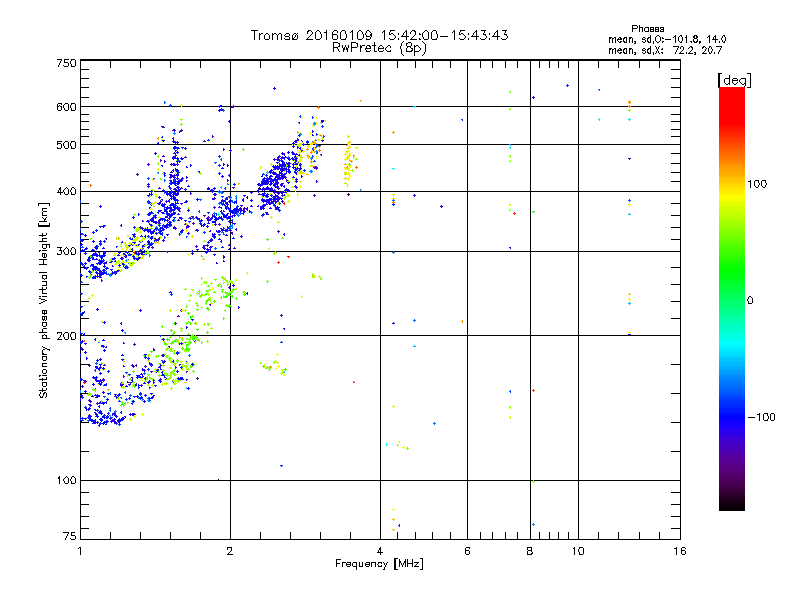Click the x-axis label 'Frequency [MHz]'
This screenshot has height=600, width=800.
(379, 564)
